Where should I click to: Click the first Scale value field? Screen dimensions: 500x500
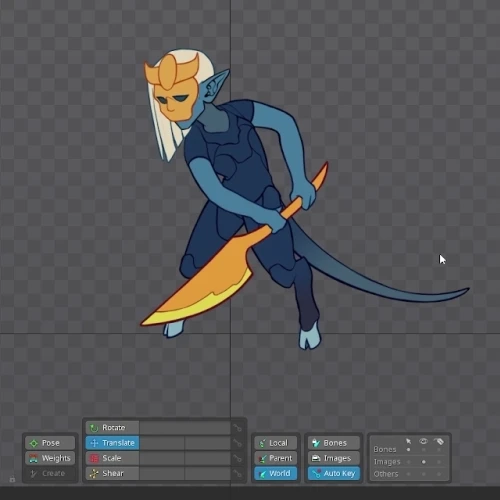pyautogui.click(x=162, y=458)
